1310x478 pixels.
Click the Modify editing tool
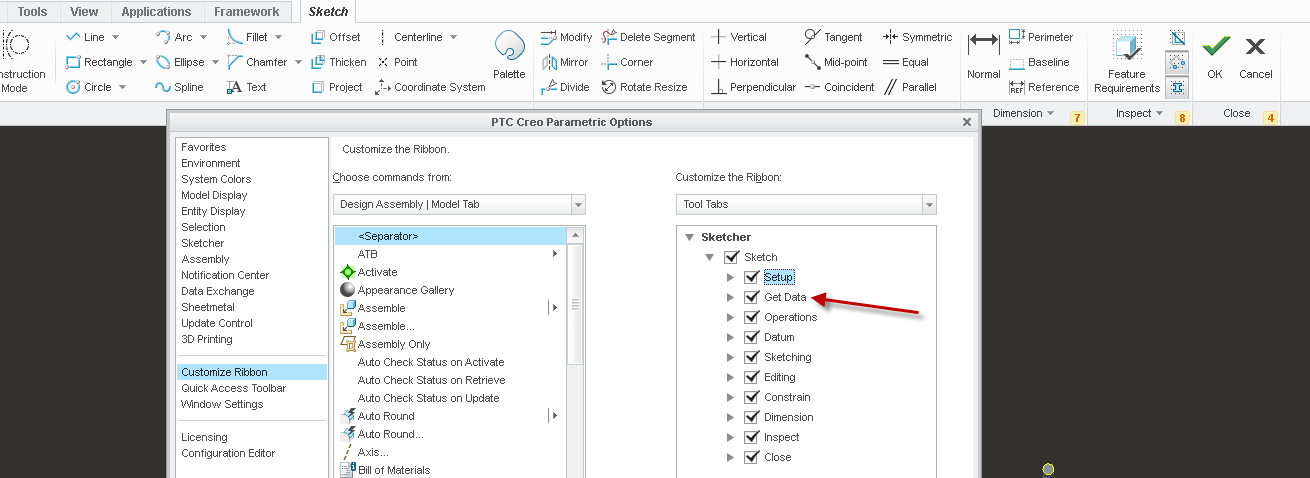pos(566,37)
